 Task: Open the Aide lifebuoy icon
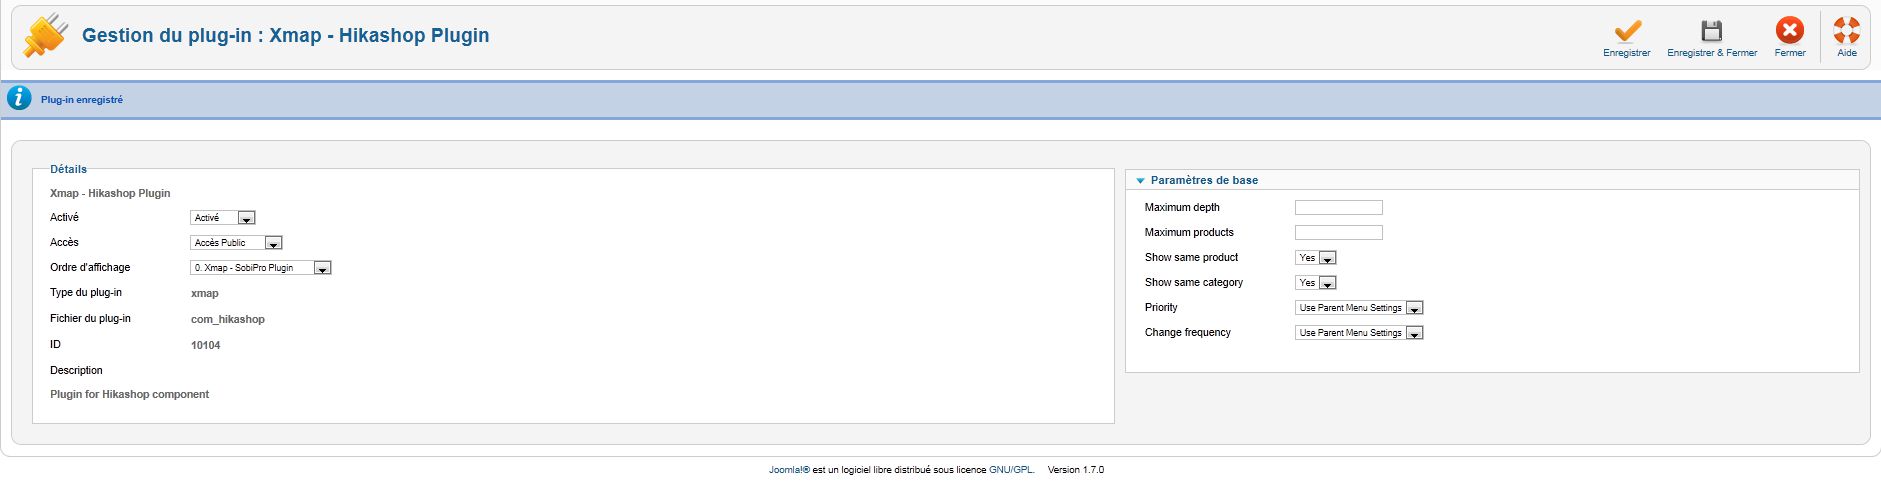click(1847, 31)
